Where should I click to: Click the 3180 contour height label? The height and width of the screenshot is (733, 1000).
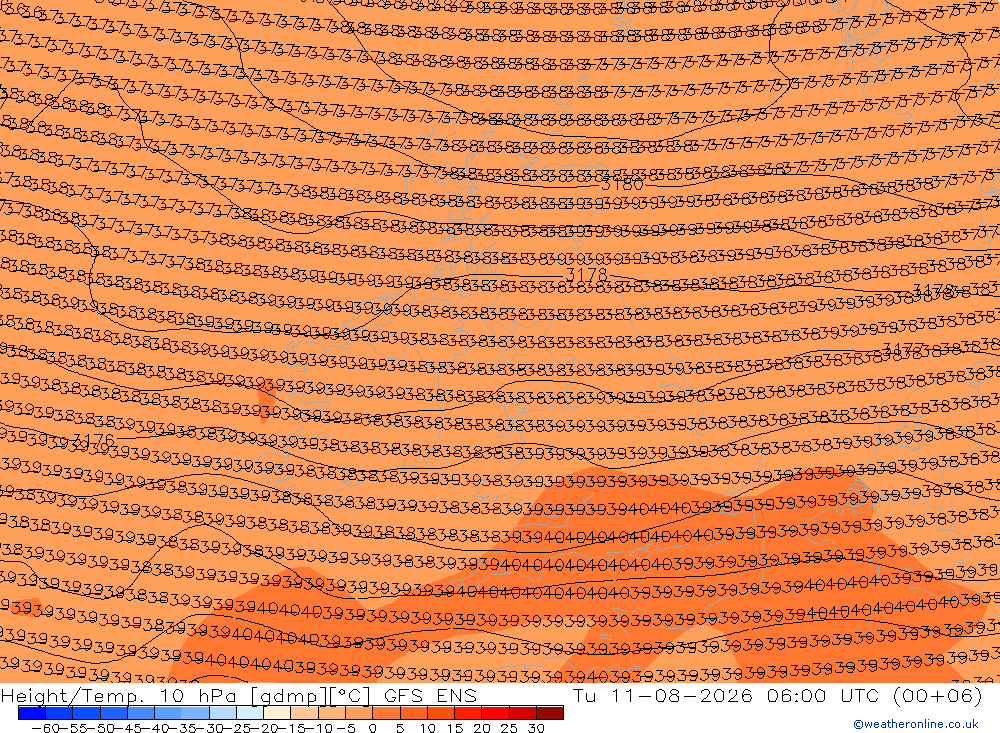[x=622, y=185]
